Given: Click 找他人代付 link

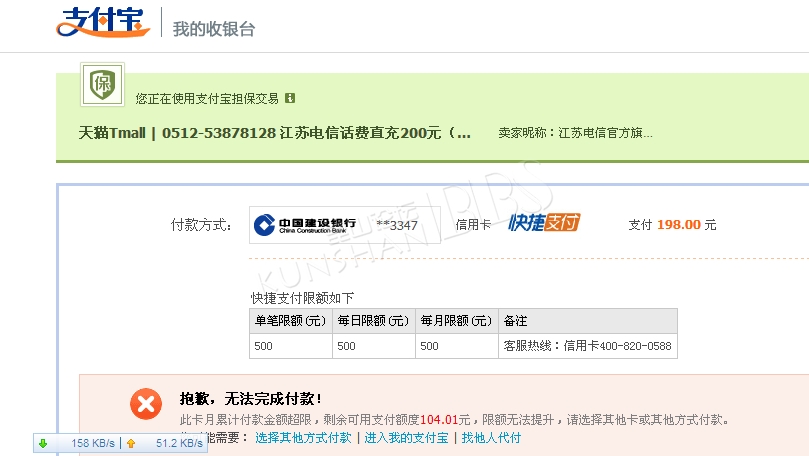Looking at the screenshot, I should pyautogui.click(x=491, y=438).
